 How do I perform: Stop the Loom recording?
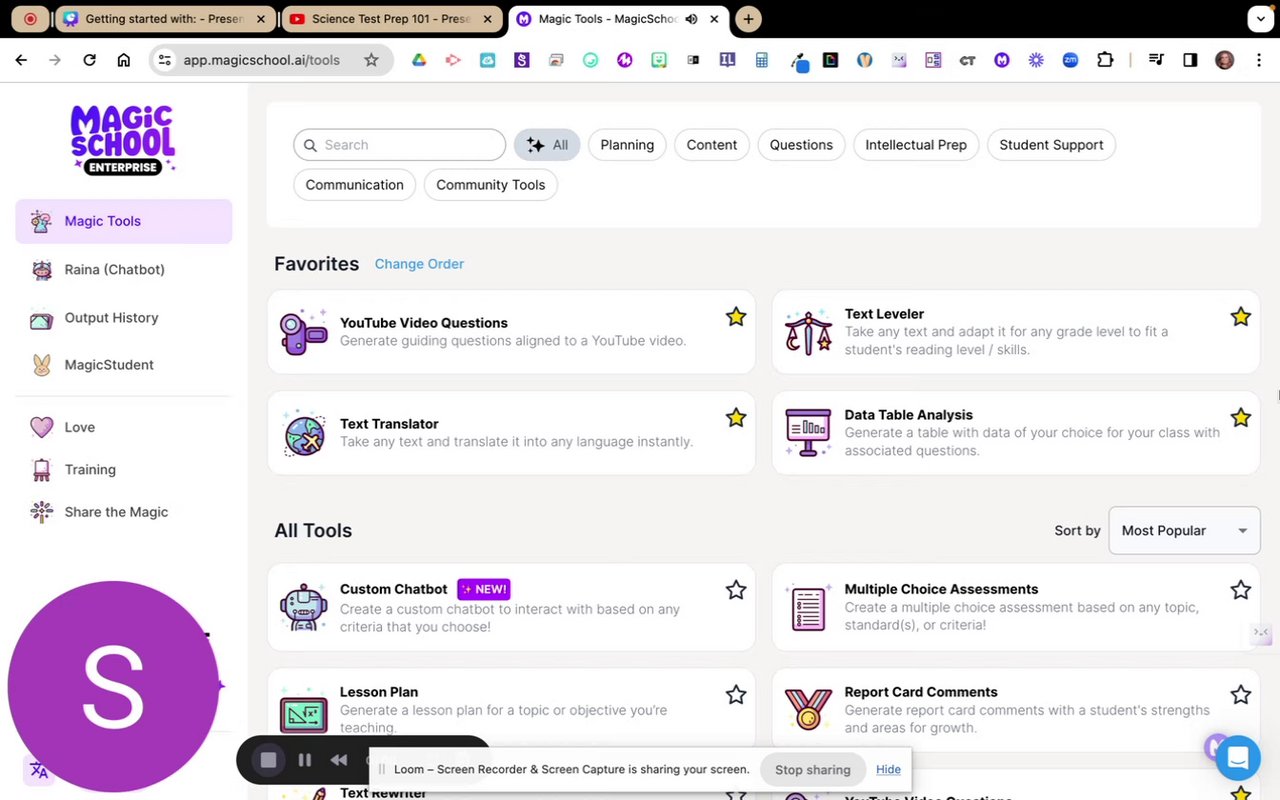click(268, 760)
